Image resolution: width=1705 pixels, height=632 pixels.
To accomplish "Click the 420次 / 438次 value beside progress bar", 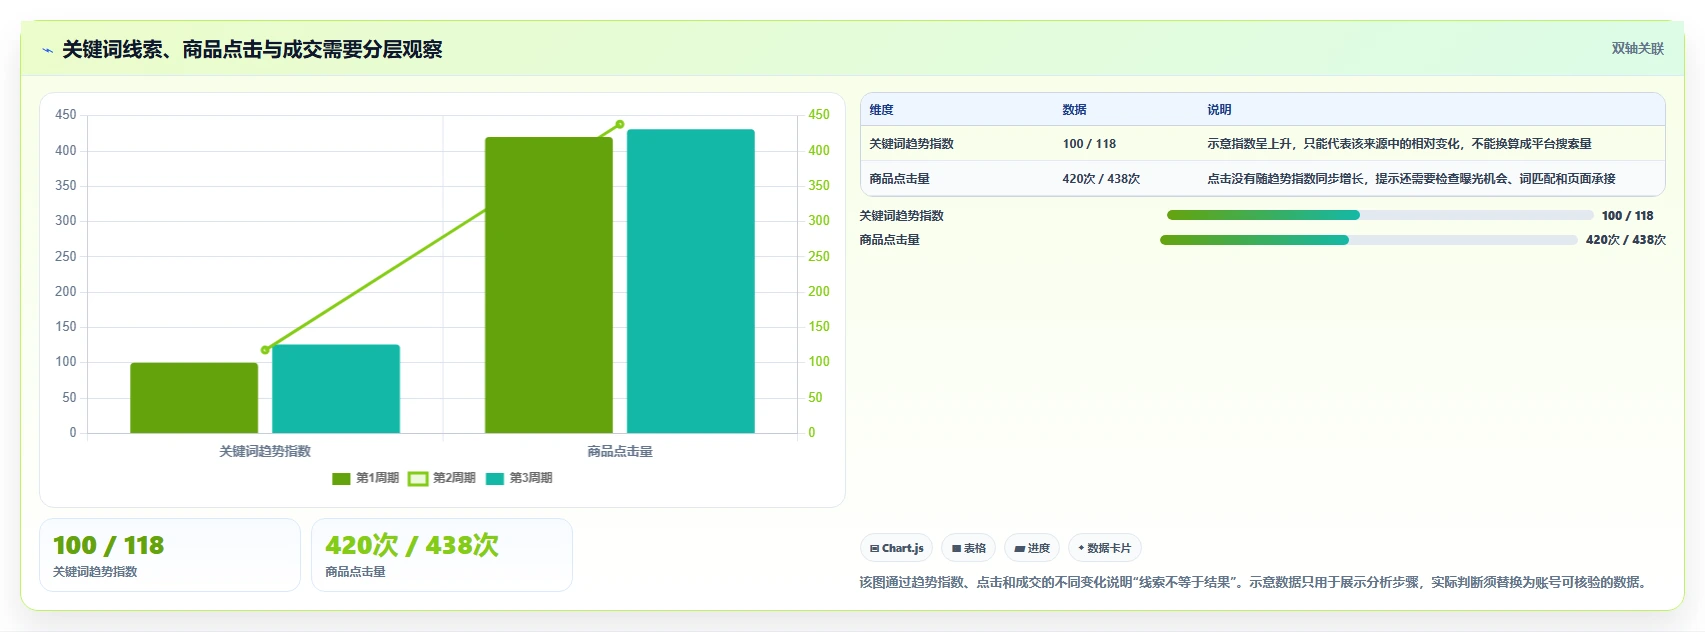I will click(1626, 240).
